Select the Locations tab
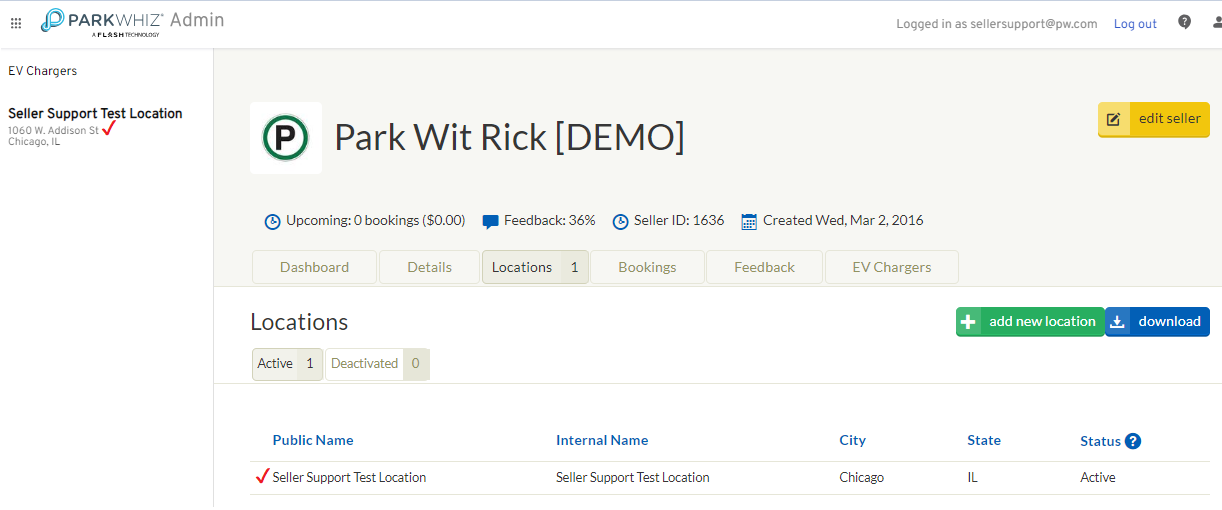 tap(535, 267)
